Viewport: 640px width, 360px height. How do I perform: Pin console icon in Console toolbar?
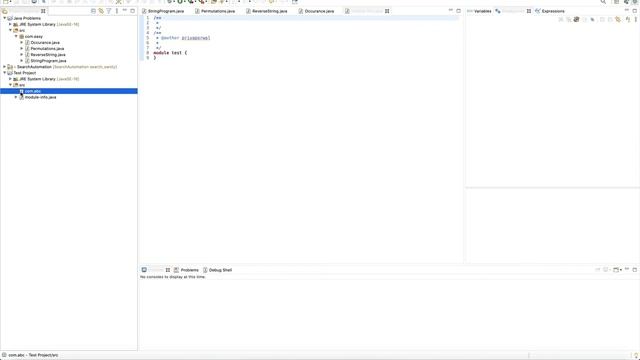[598, 270]
